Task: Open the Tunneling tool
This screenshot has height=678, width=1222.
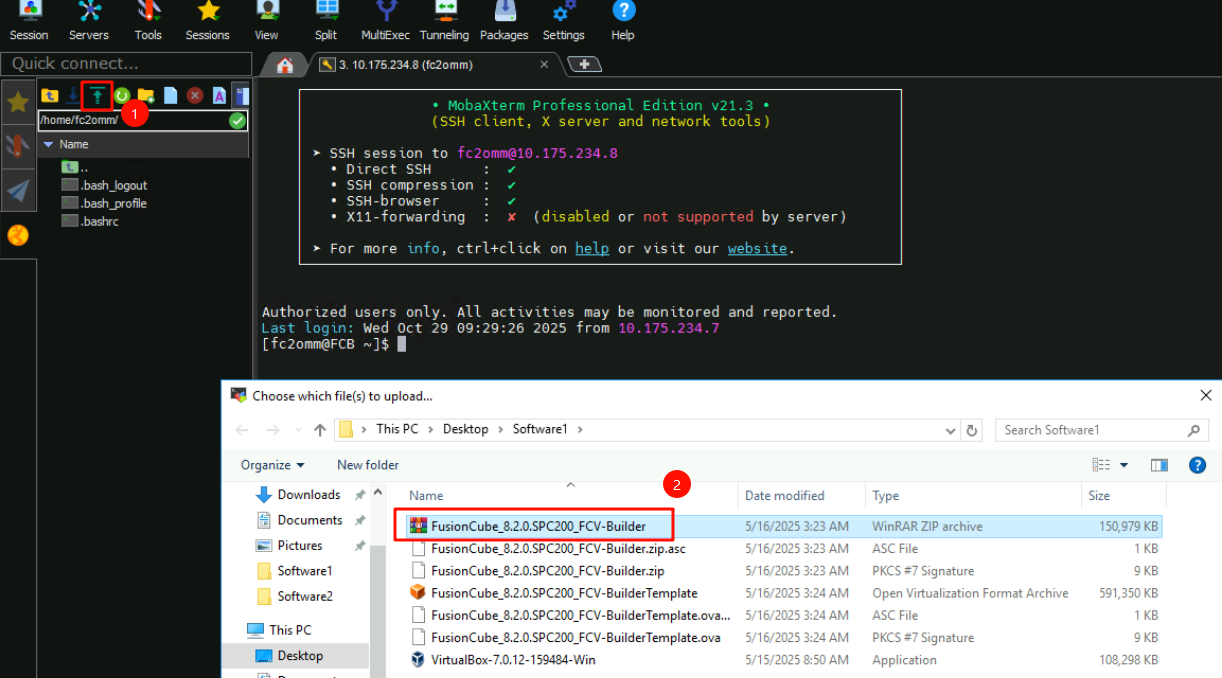Action: (444, 21)
